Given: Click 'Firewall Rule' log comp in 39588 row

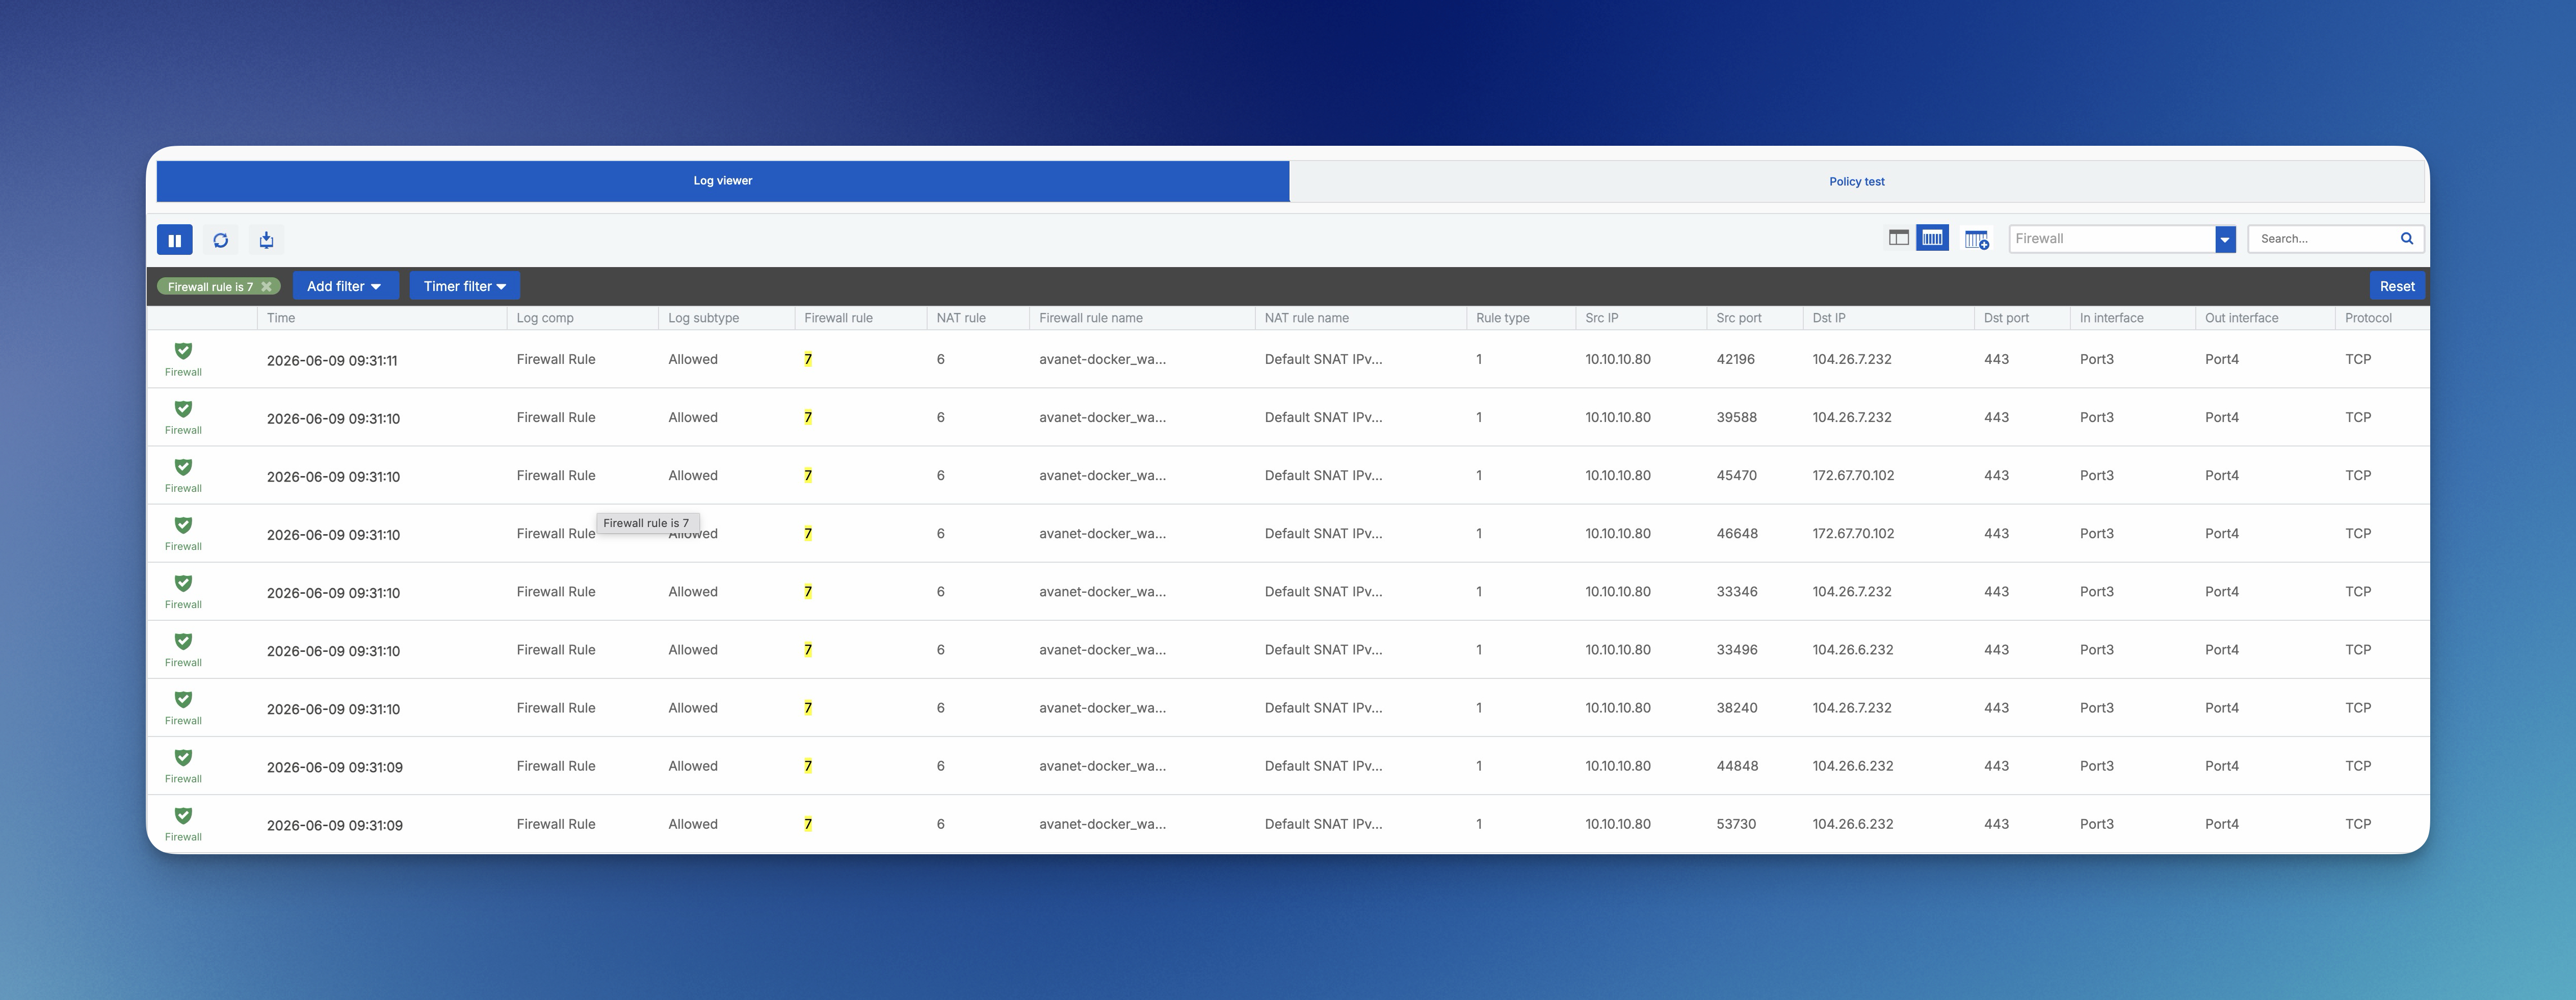Looking at the screenshot, I should [x=556, y=417].
